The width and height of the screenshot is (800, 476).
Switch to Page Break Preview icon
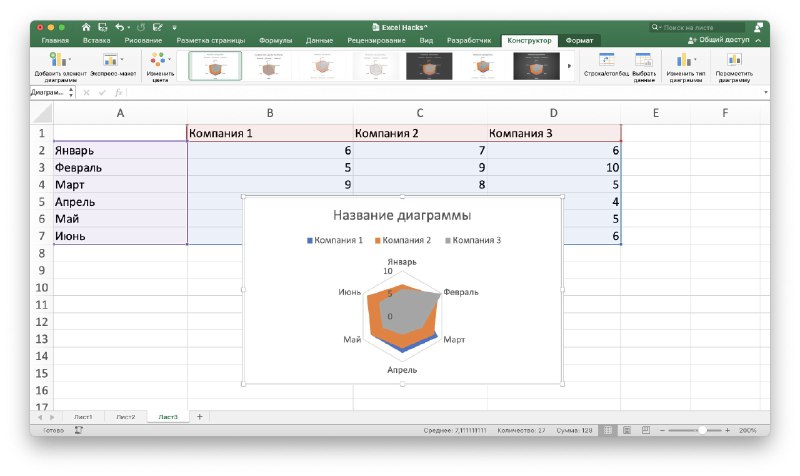pos(646,431)
